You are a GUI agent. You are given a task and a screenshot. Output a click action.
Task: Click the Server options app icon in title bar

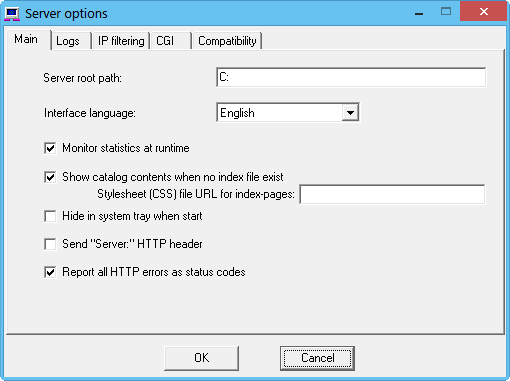tap(12, 14)
